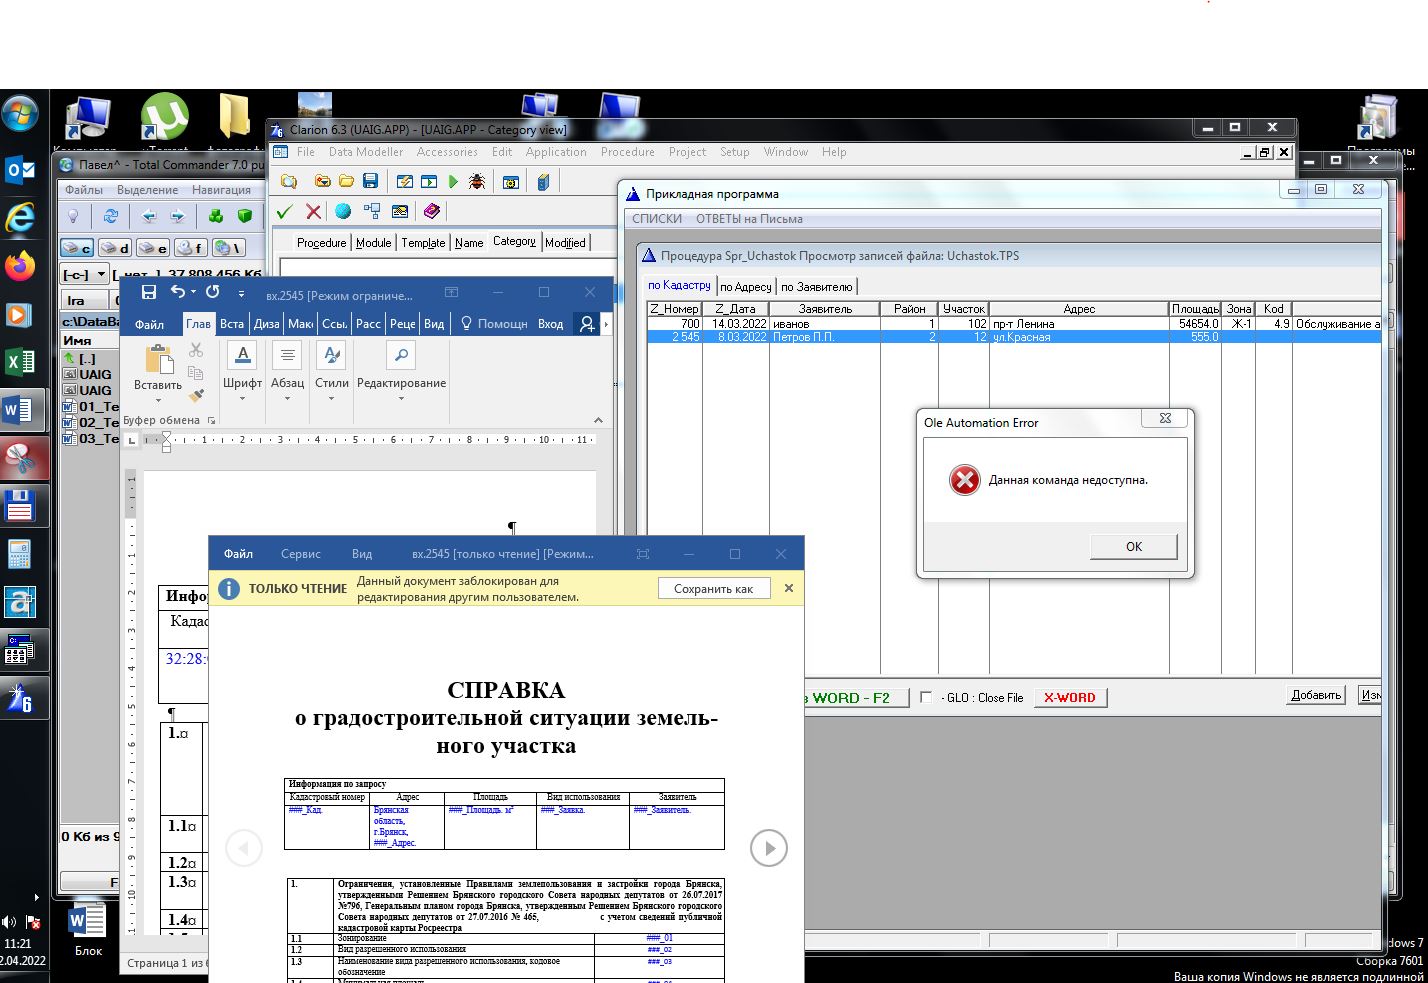Open the СПИСКИ menu
1428x983 pixels.
pyautogui.click(x=657, y=219)
